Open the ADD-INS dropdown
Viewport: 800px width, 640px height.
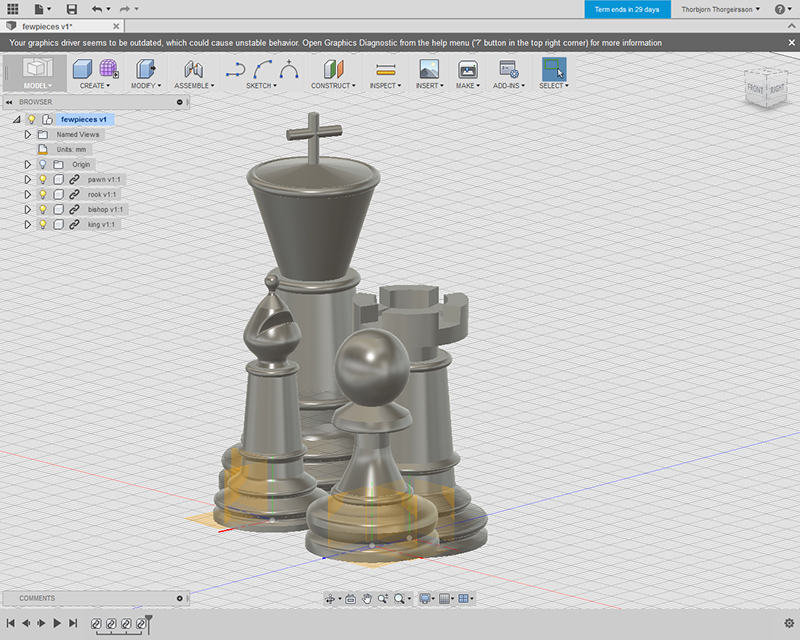(x=509, y=86)
